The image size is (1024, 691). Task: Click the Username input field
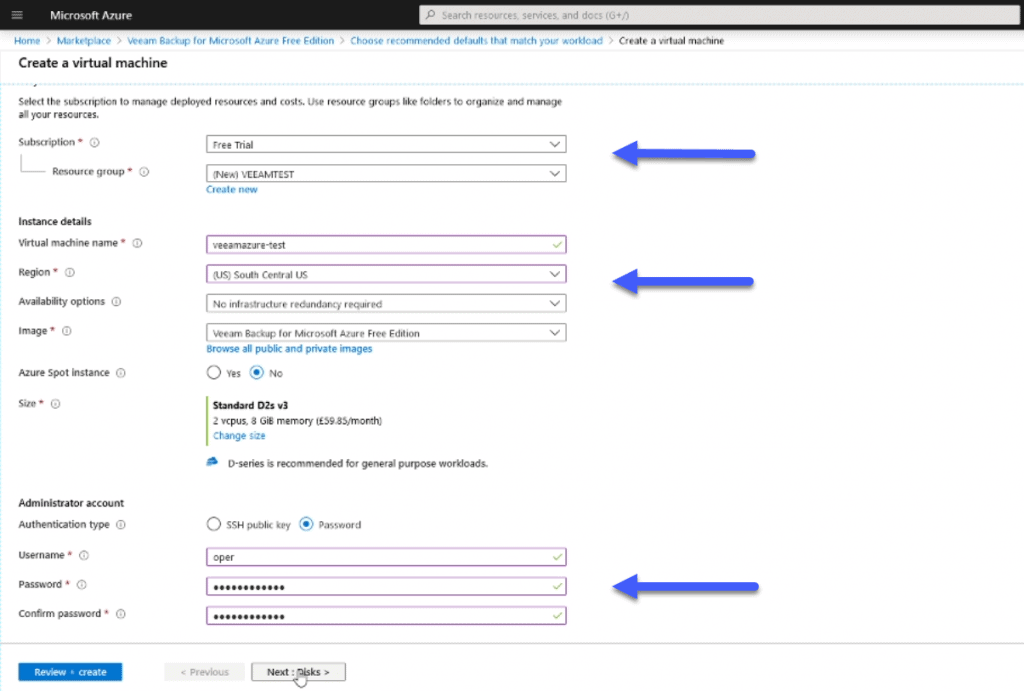tap(386, 557)
